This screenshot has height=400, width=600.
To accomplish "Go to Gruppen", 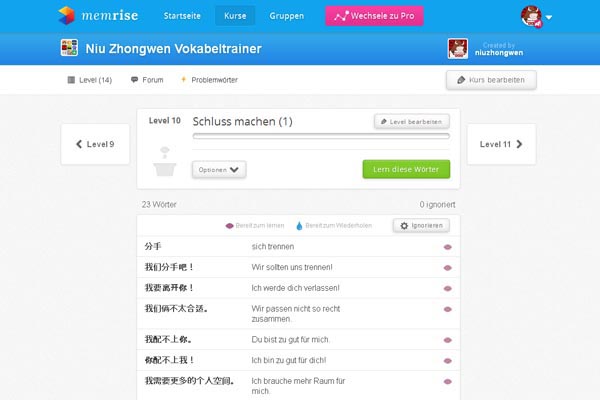I will click(x=287, y=16).
